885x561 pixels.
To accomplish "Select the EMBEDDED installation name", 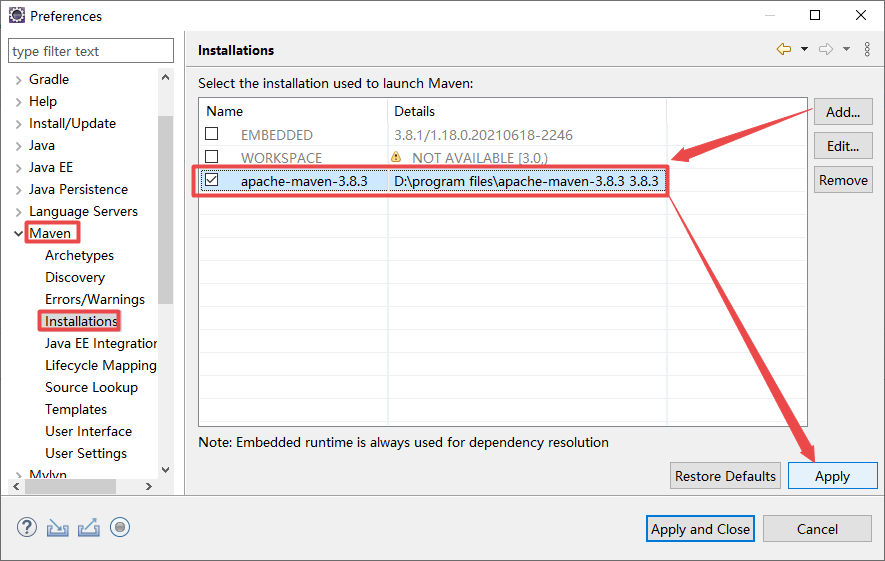I will pos(277,135).
